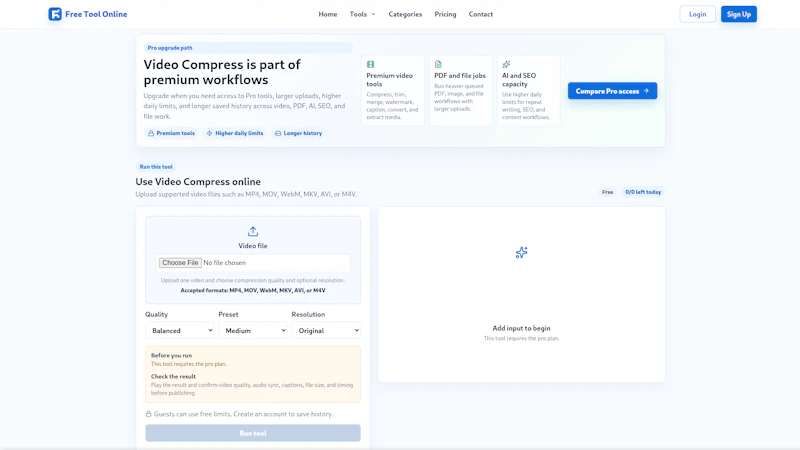Open the Preset dropdown set to Medium

point(253,331)
